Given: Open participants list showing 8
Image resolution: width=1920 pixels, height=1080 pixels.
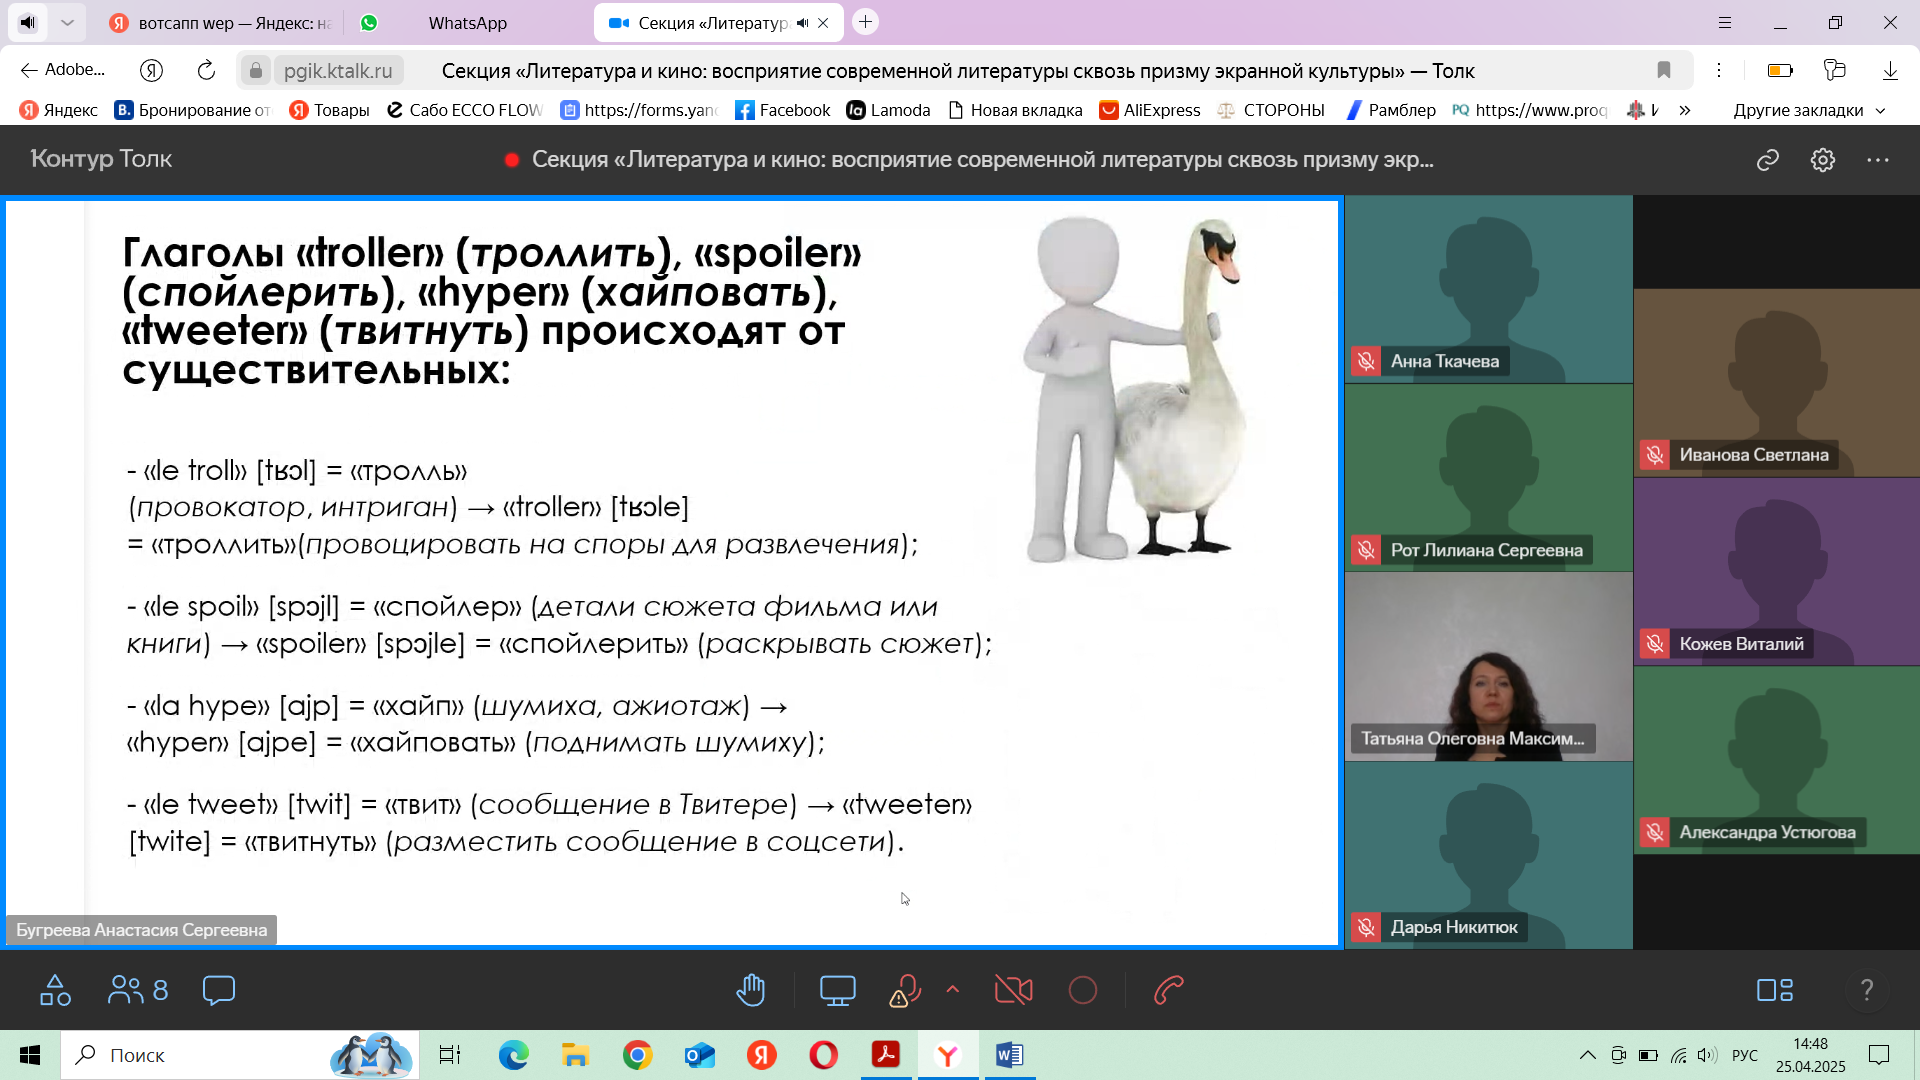Looking at the screenshot, I should 137,990.
